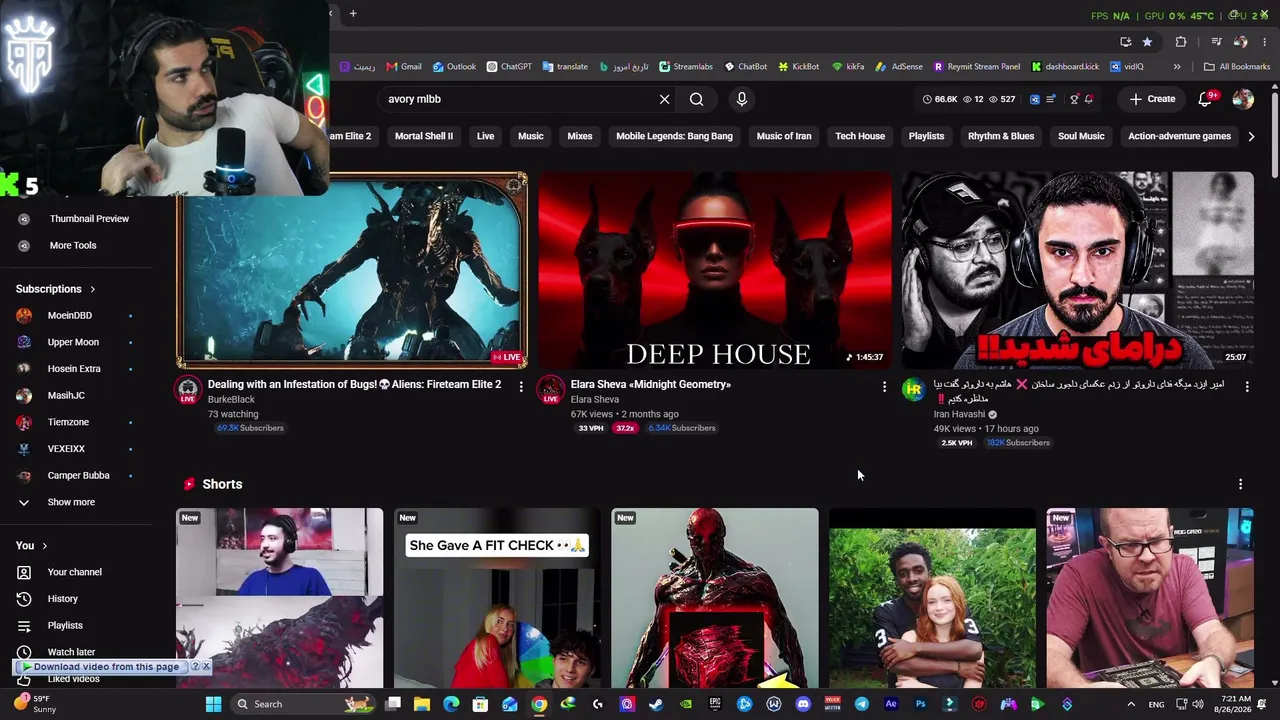Open File Explorer from the taskbar
The height and width of the screenshot is (720, 1280).
point(422,704)
